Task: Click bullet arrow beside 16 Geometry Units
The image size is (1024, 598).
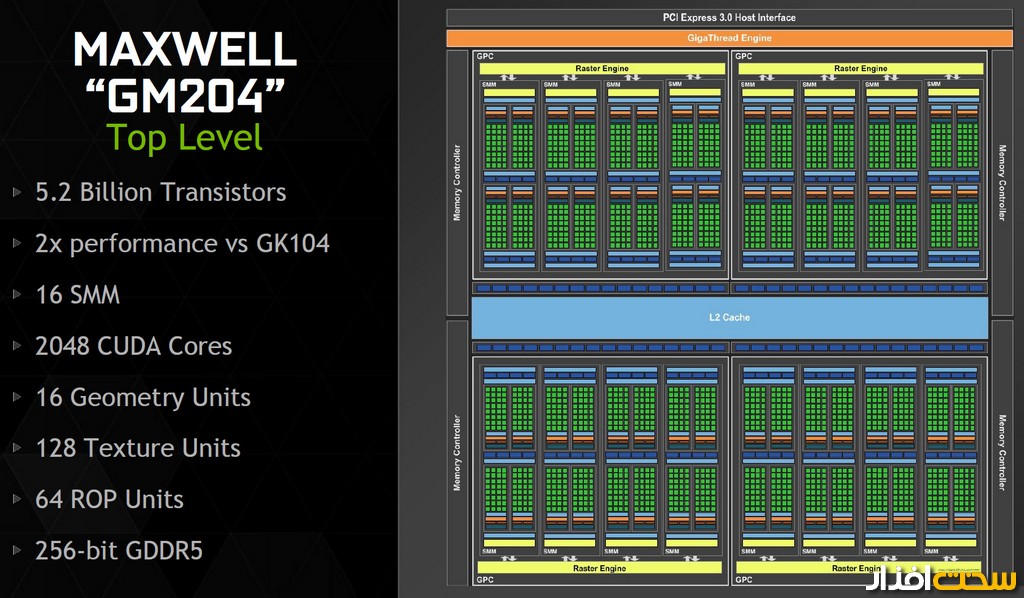Action: [17, 396]
